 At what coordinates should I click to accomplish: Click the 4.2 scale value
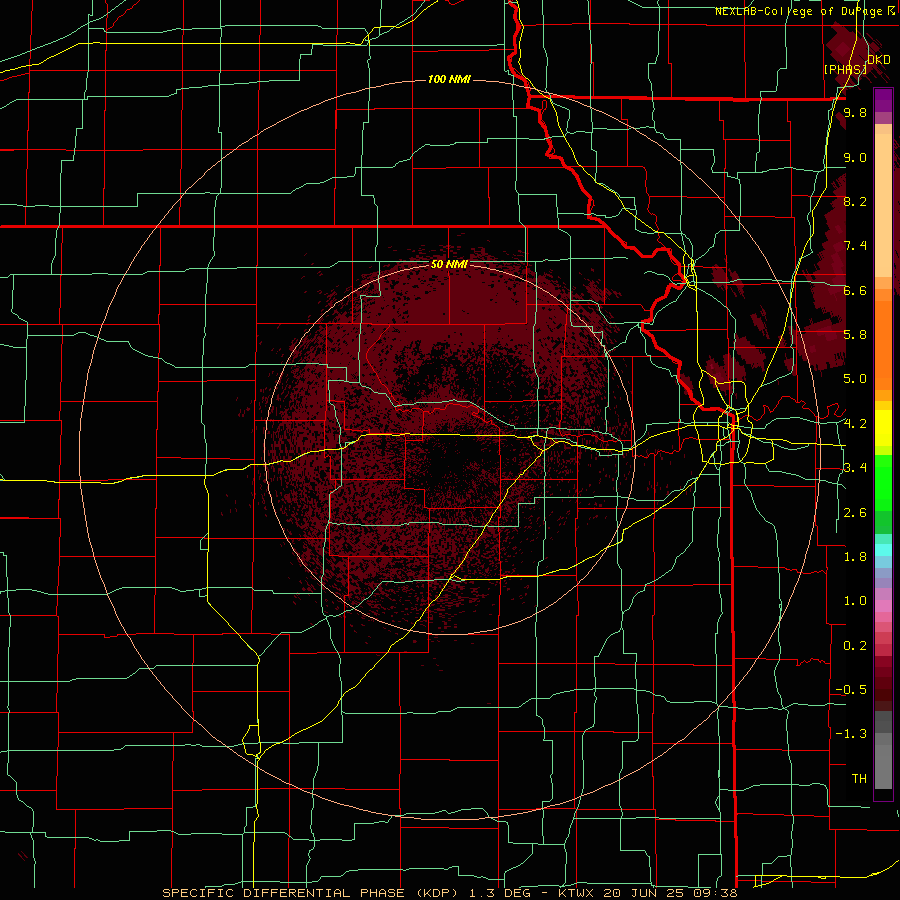pos(855,424)
